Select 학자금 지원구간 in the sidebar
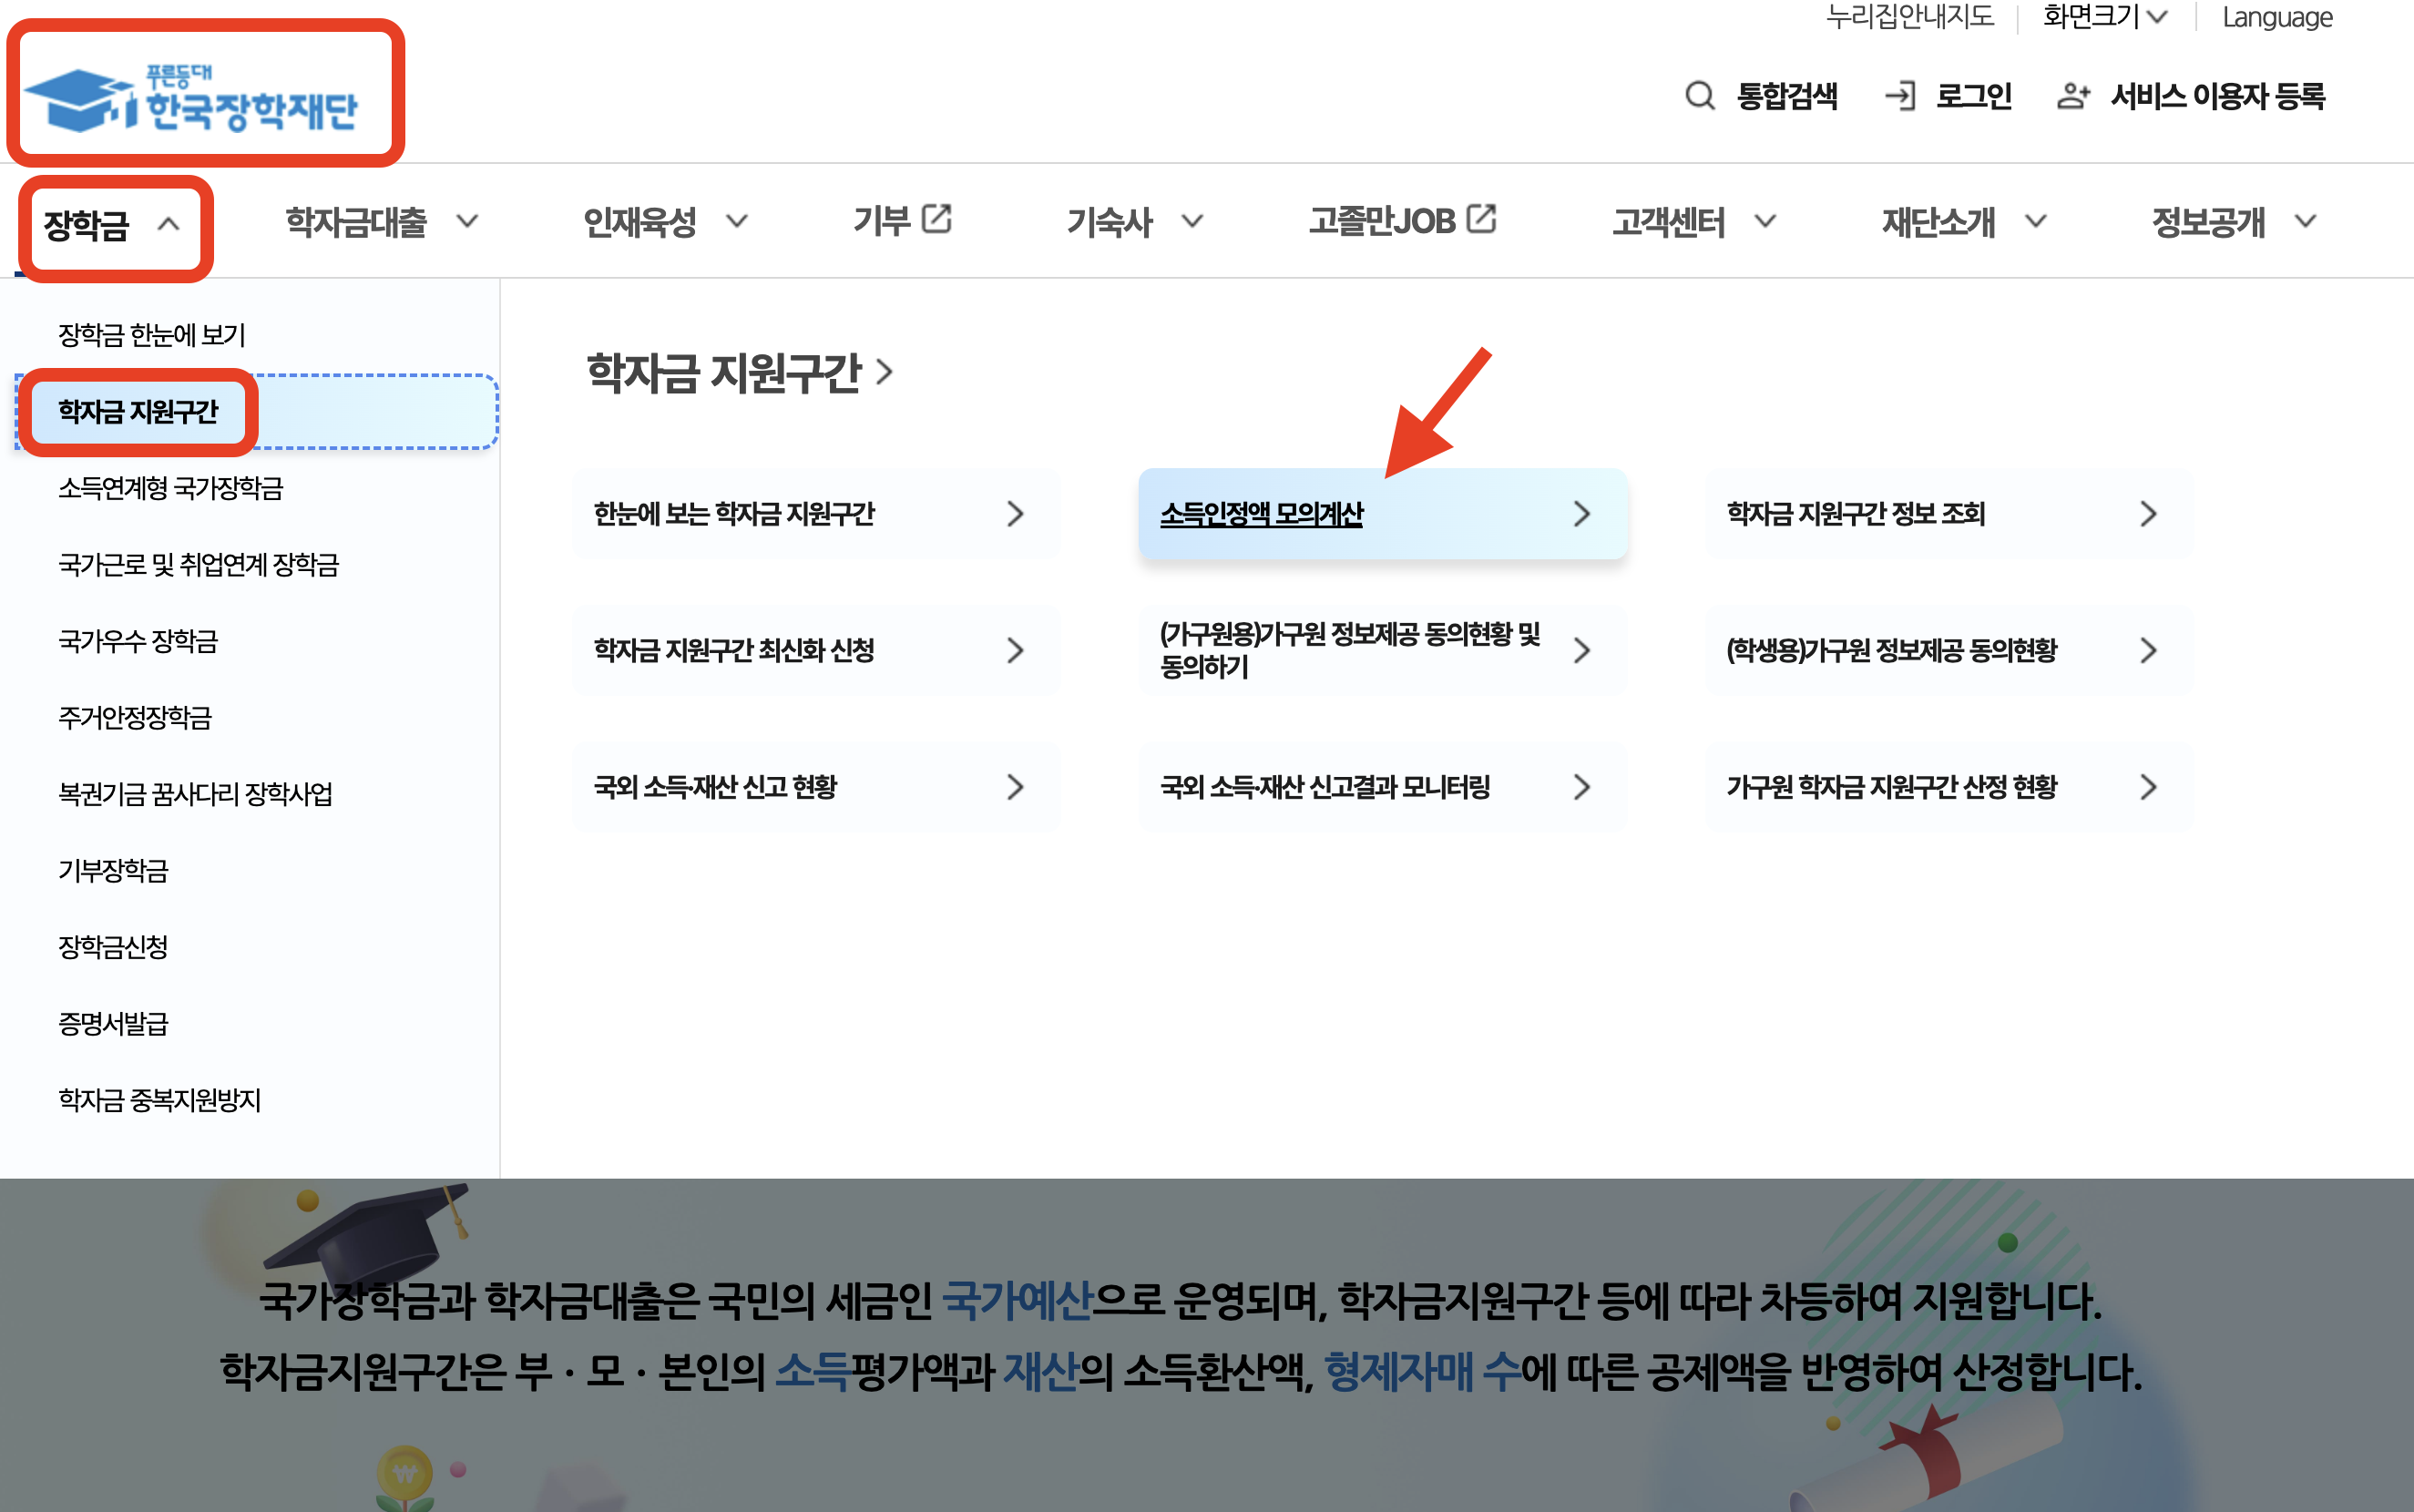Screen dimensions: 2414x1512 tap(138, 412)
